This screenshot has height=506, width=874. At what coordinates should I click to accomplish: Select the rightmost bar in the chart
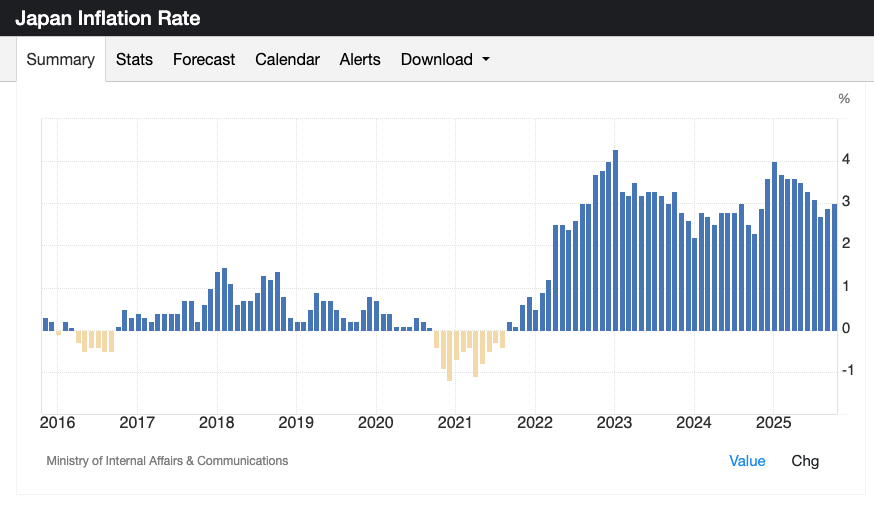tap(835, 266)
